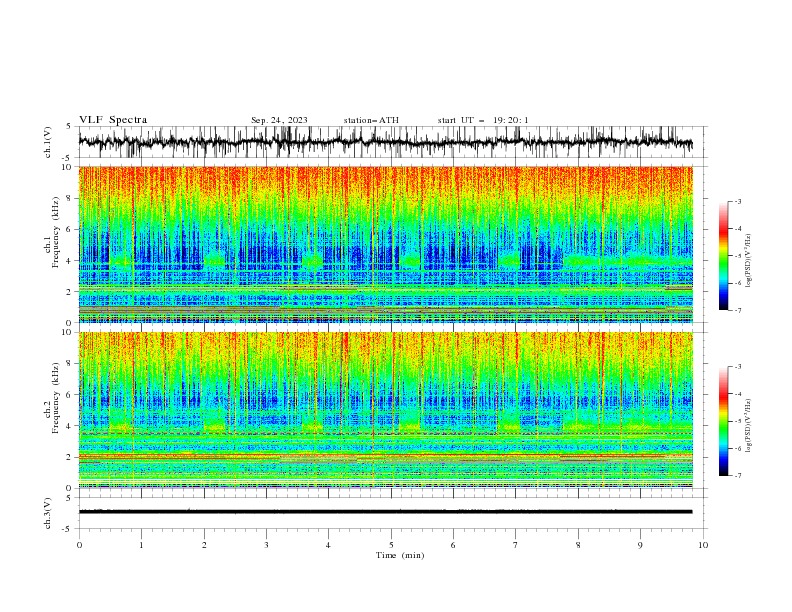Click the ch.1 spectrogram color scale bar
792x612 pixels.
pyautogui.click(x=723, y=256)
